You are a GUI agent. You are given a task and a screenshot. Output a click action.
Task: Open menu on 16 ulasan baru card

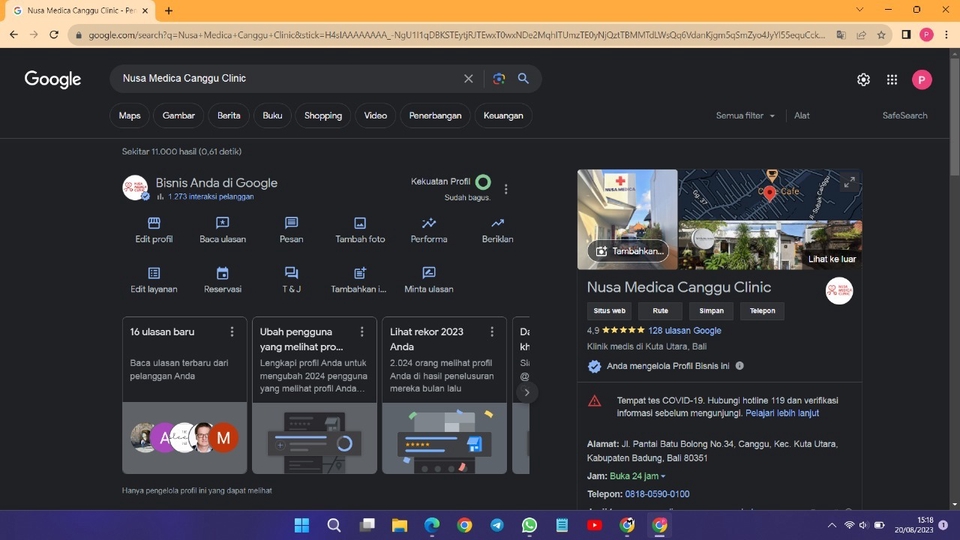[232, 332]
